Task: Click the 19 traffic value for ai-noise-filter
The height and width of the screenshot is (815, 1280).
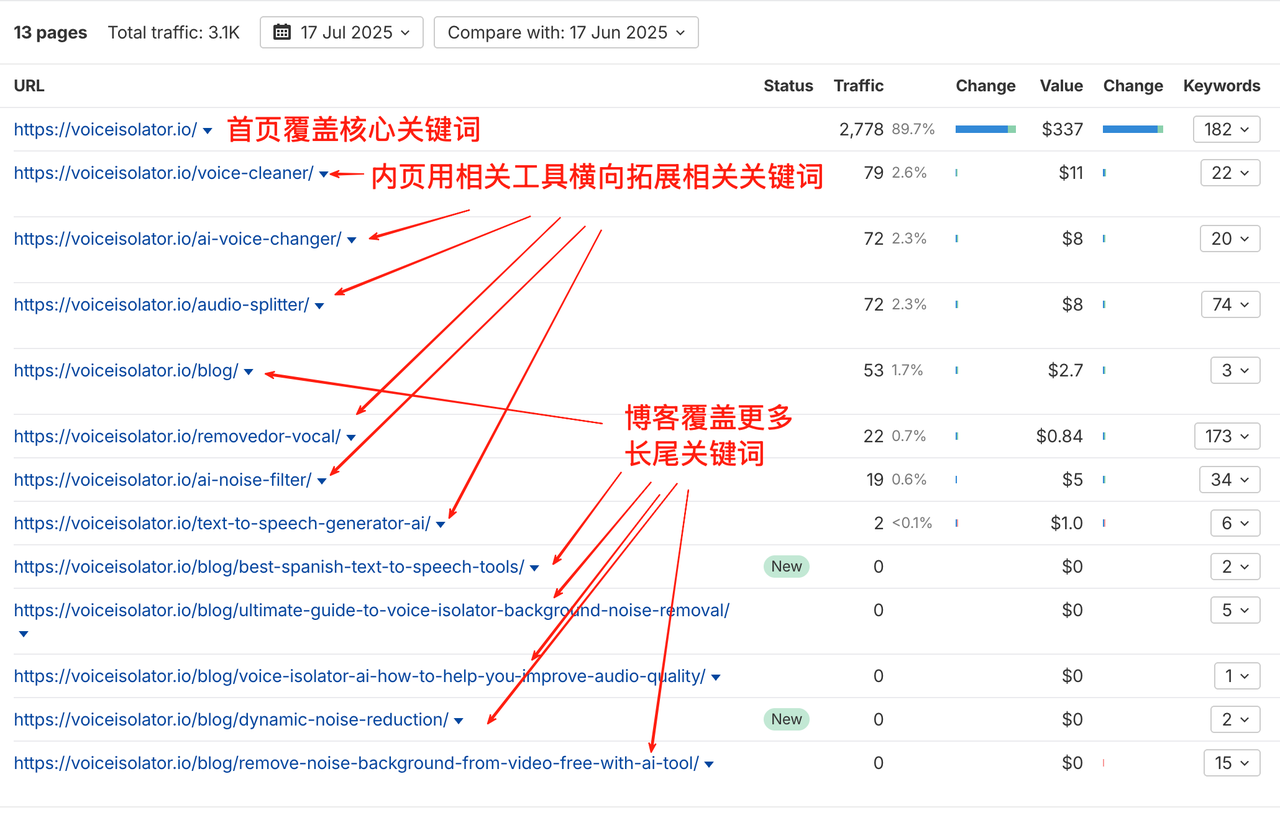Action: click(875, 480)
